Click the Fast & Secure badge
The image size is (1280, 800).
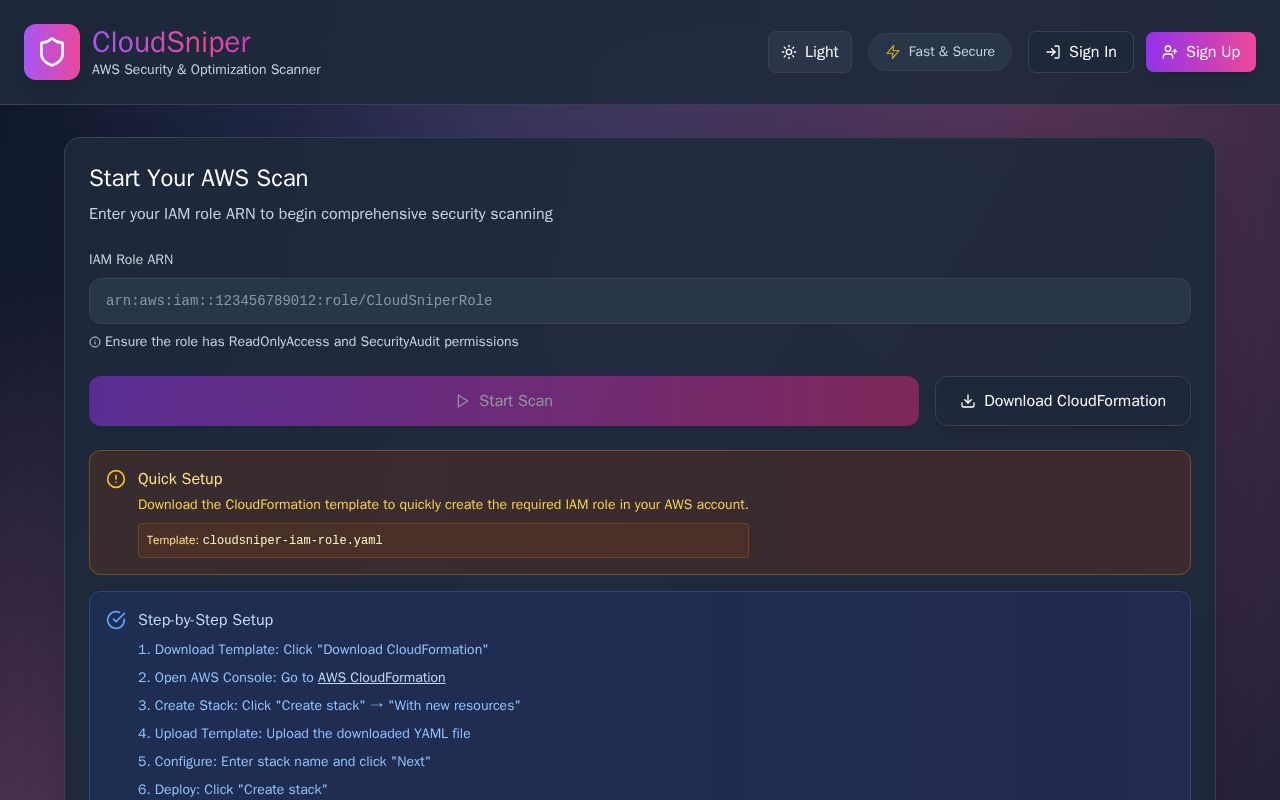(x=940, y=52)
